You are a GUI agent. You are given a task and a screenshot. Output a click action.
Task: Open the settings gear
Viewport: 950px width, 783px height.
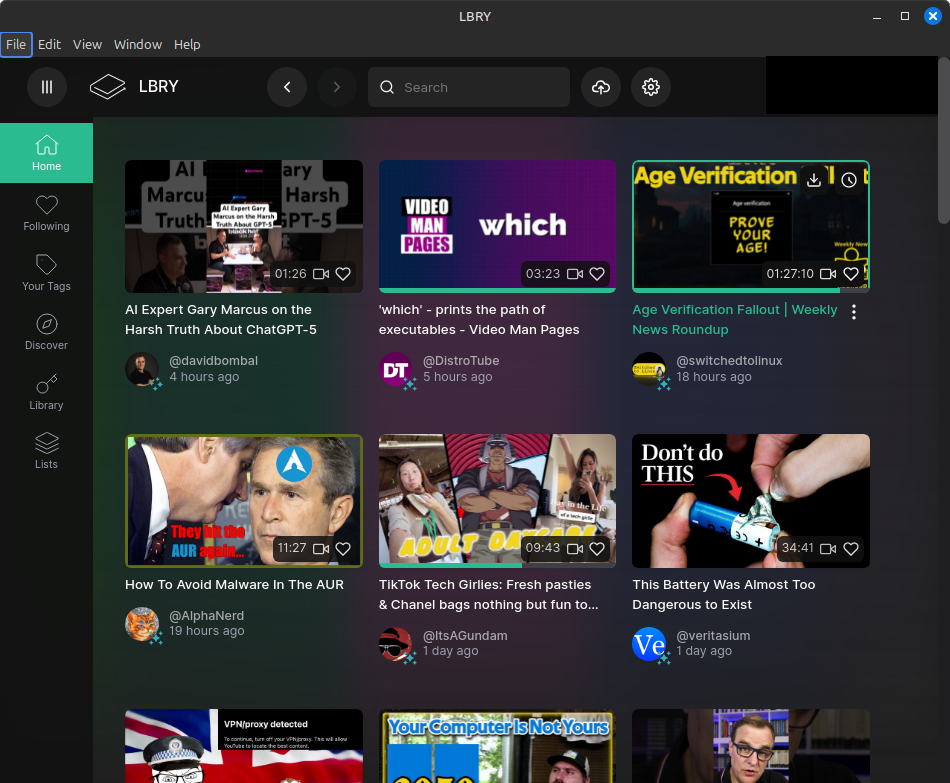pyautogui.click(x=651, y=87)
